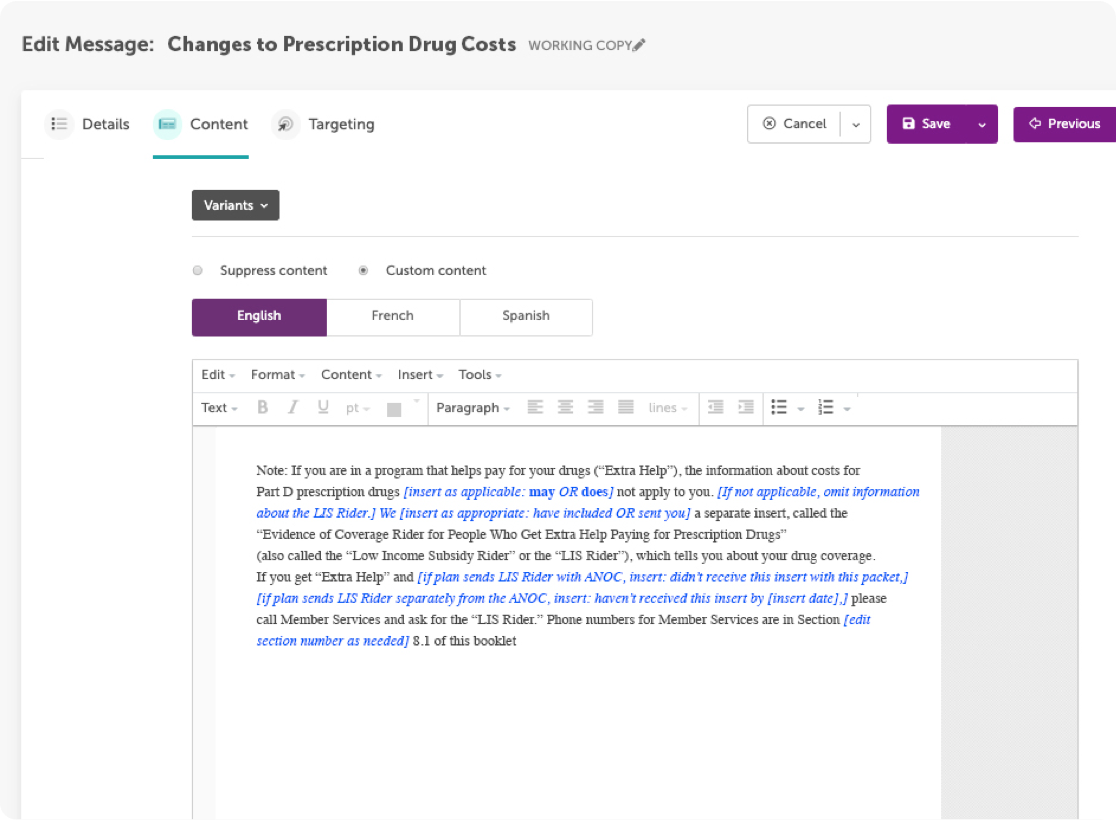
Task: Align text to the left
Action: [x=535, y=408]
